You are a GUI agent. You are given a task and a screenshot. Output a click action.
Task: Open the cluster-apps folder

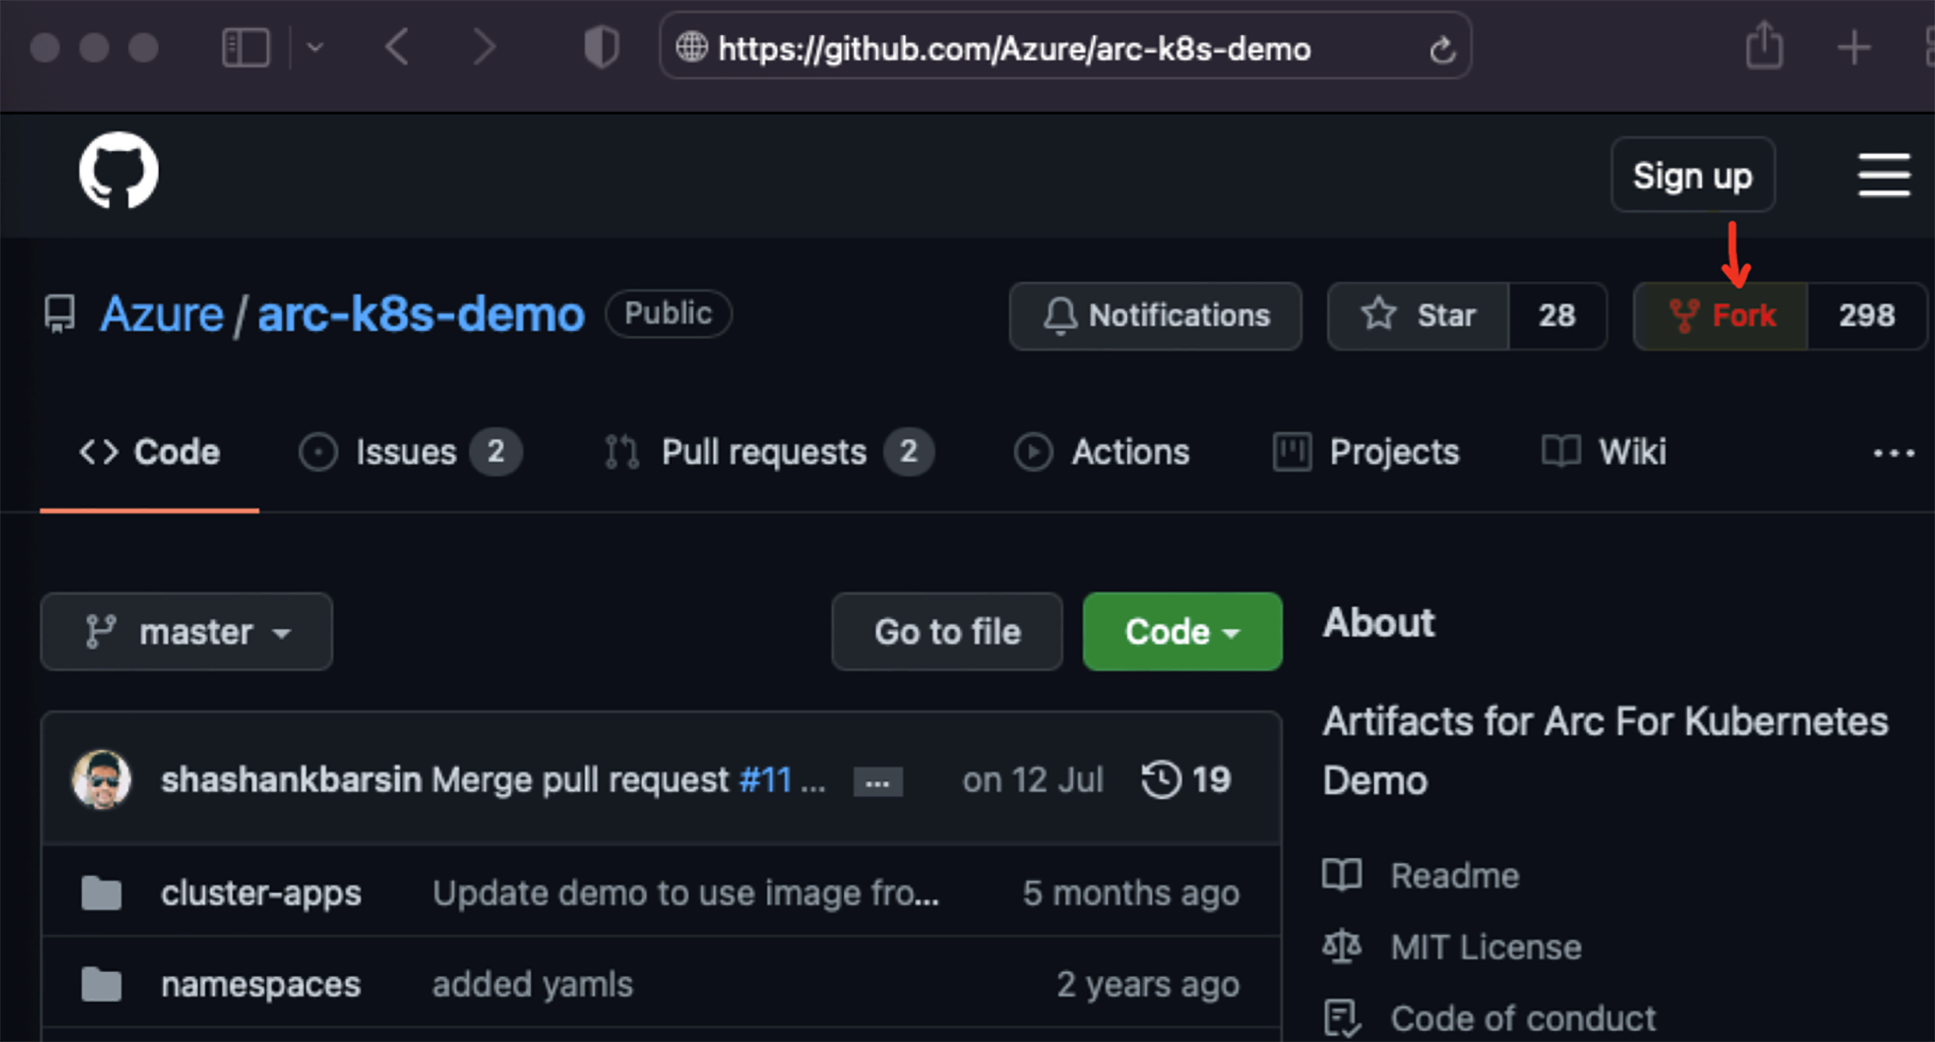click(261, 893)
